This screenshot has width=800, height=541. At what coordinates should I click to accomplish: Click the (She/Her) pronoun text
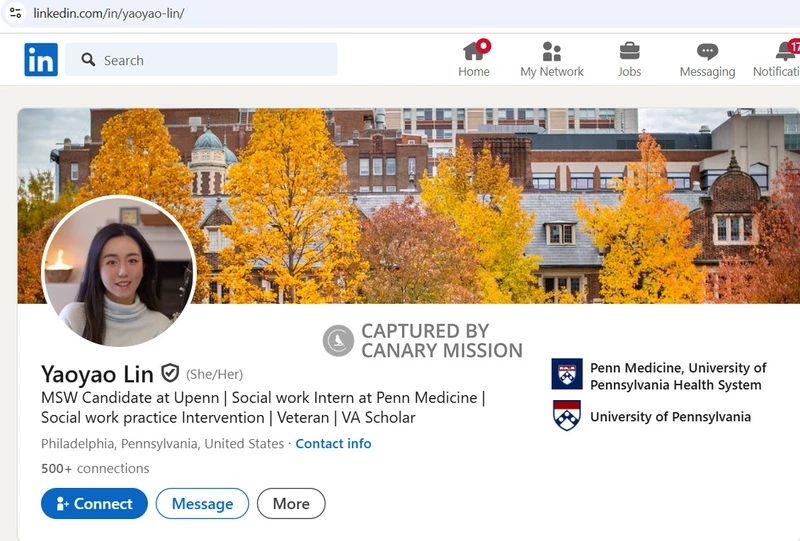click(x=214, y=375)
